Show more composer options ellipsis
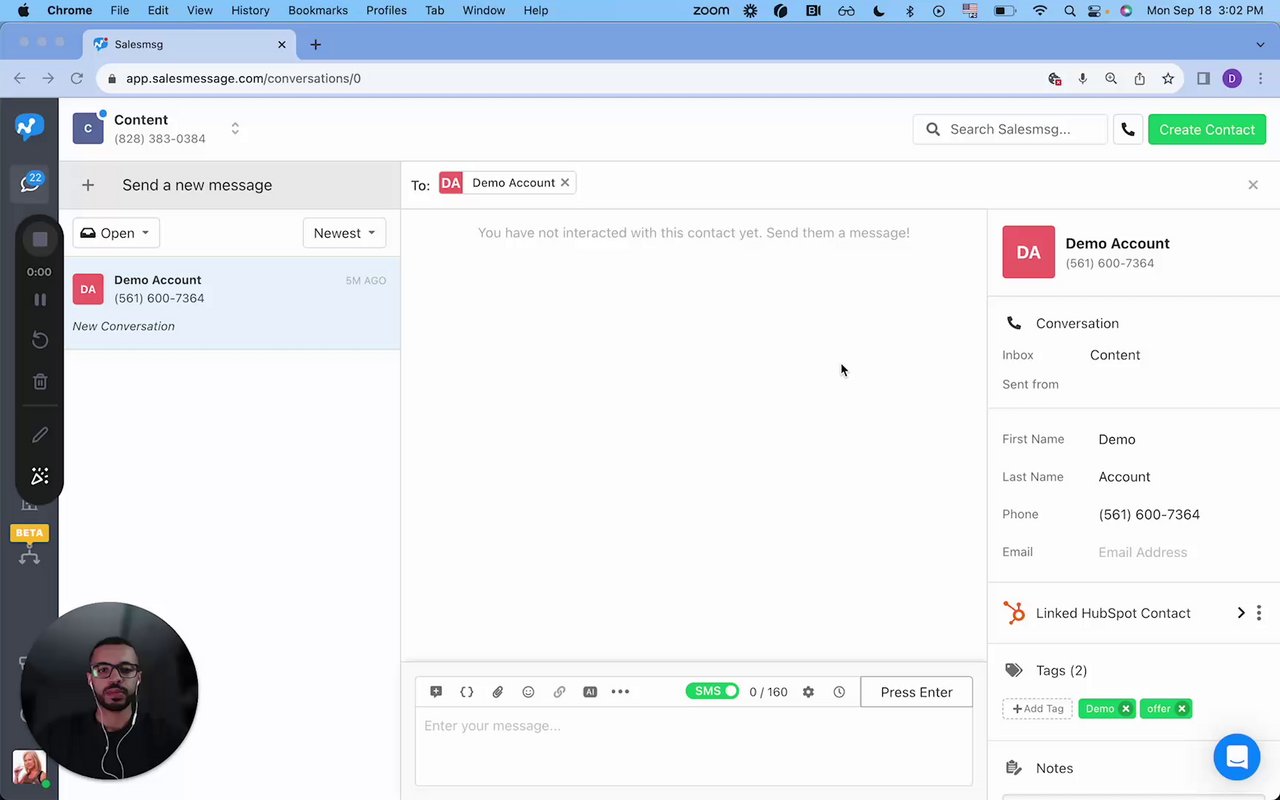This screenshot has width=1280, height=800. tap(620, 692)
